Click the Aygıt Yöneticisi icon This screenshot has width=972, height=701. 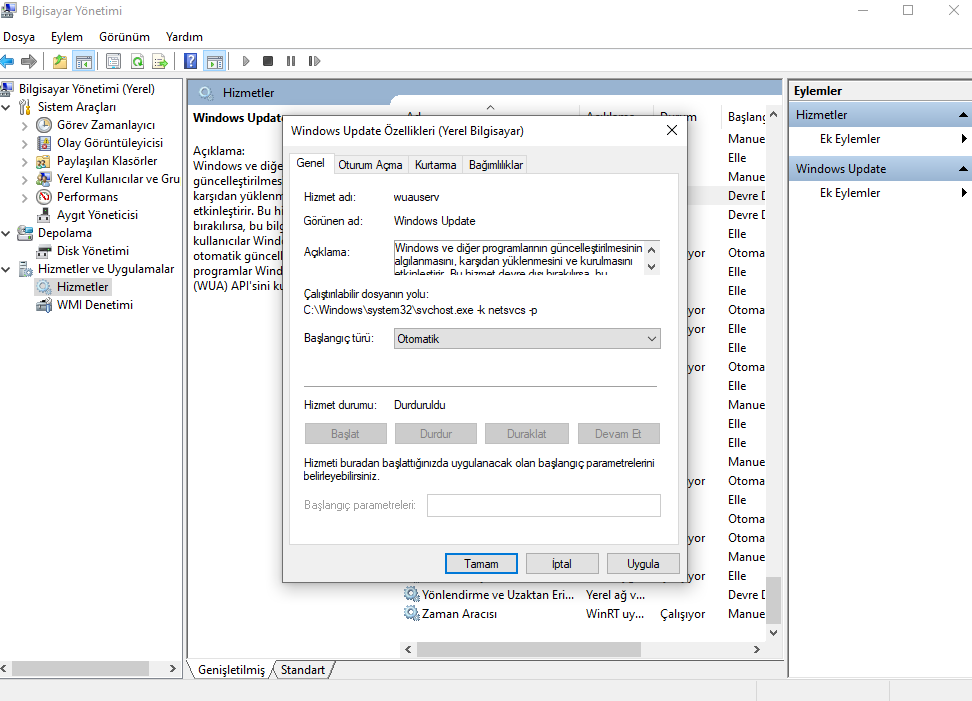click(43, 215)
